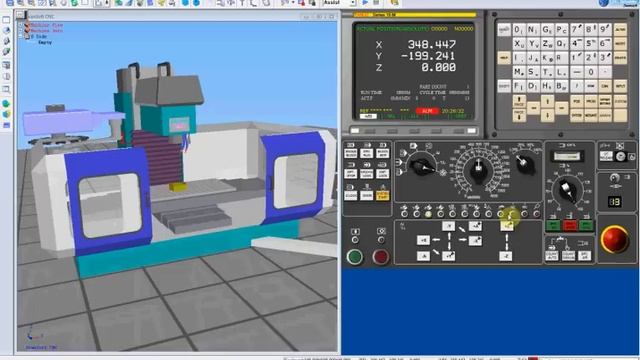Expand the Machine Roto tree node
The width and height of the screenshot is (640, 360).
[21, 31]
